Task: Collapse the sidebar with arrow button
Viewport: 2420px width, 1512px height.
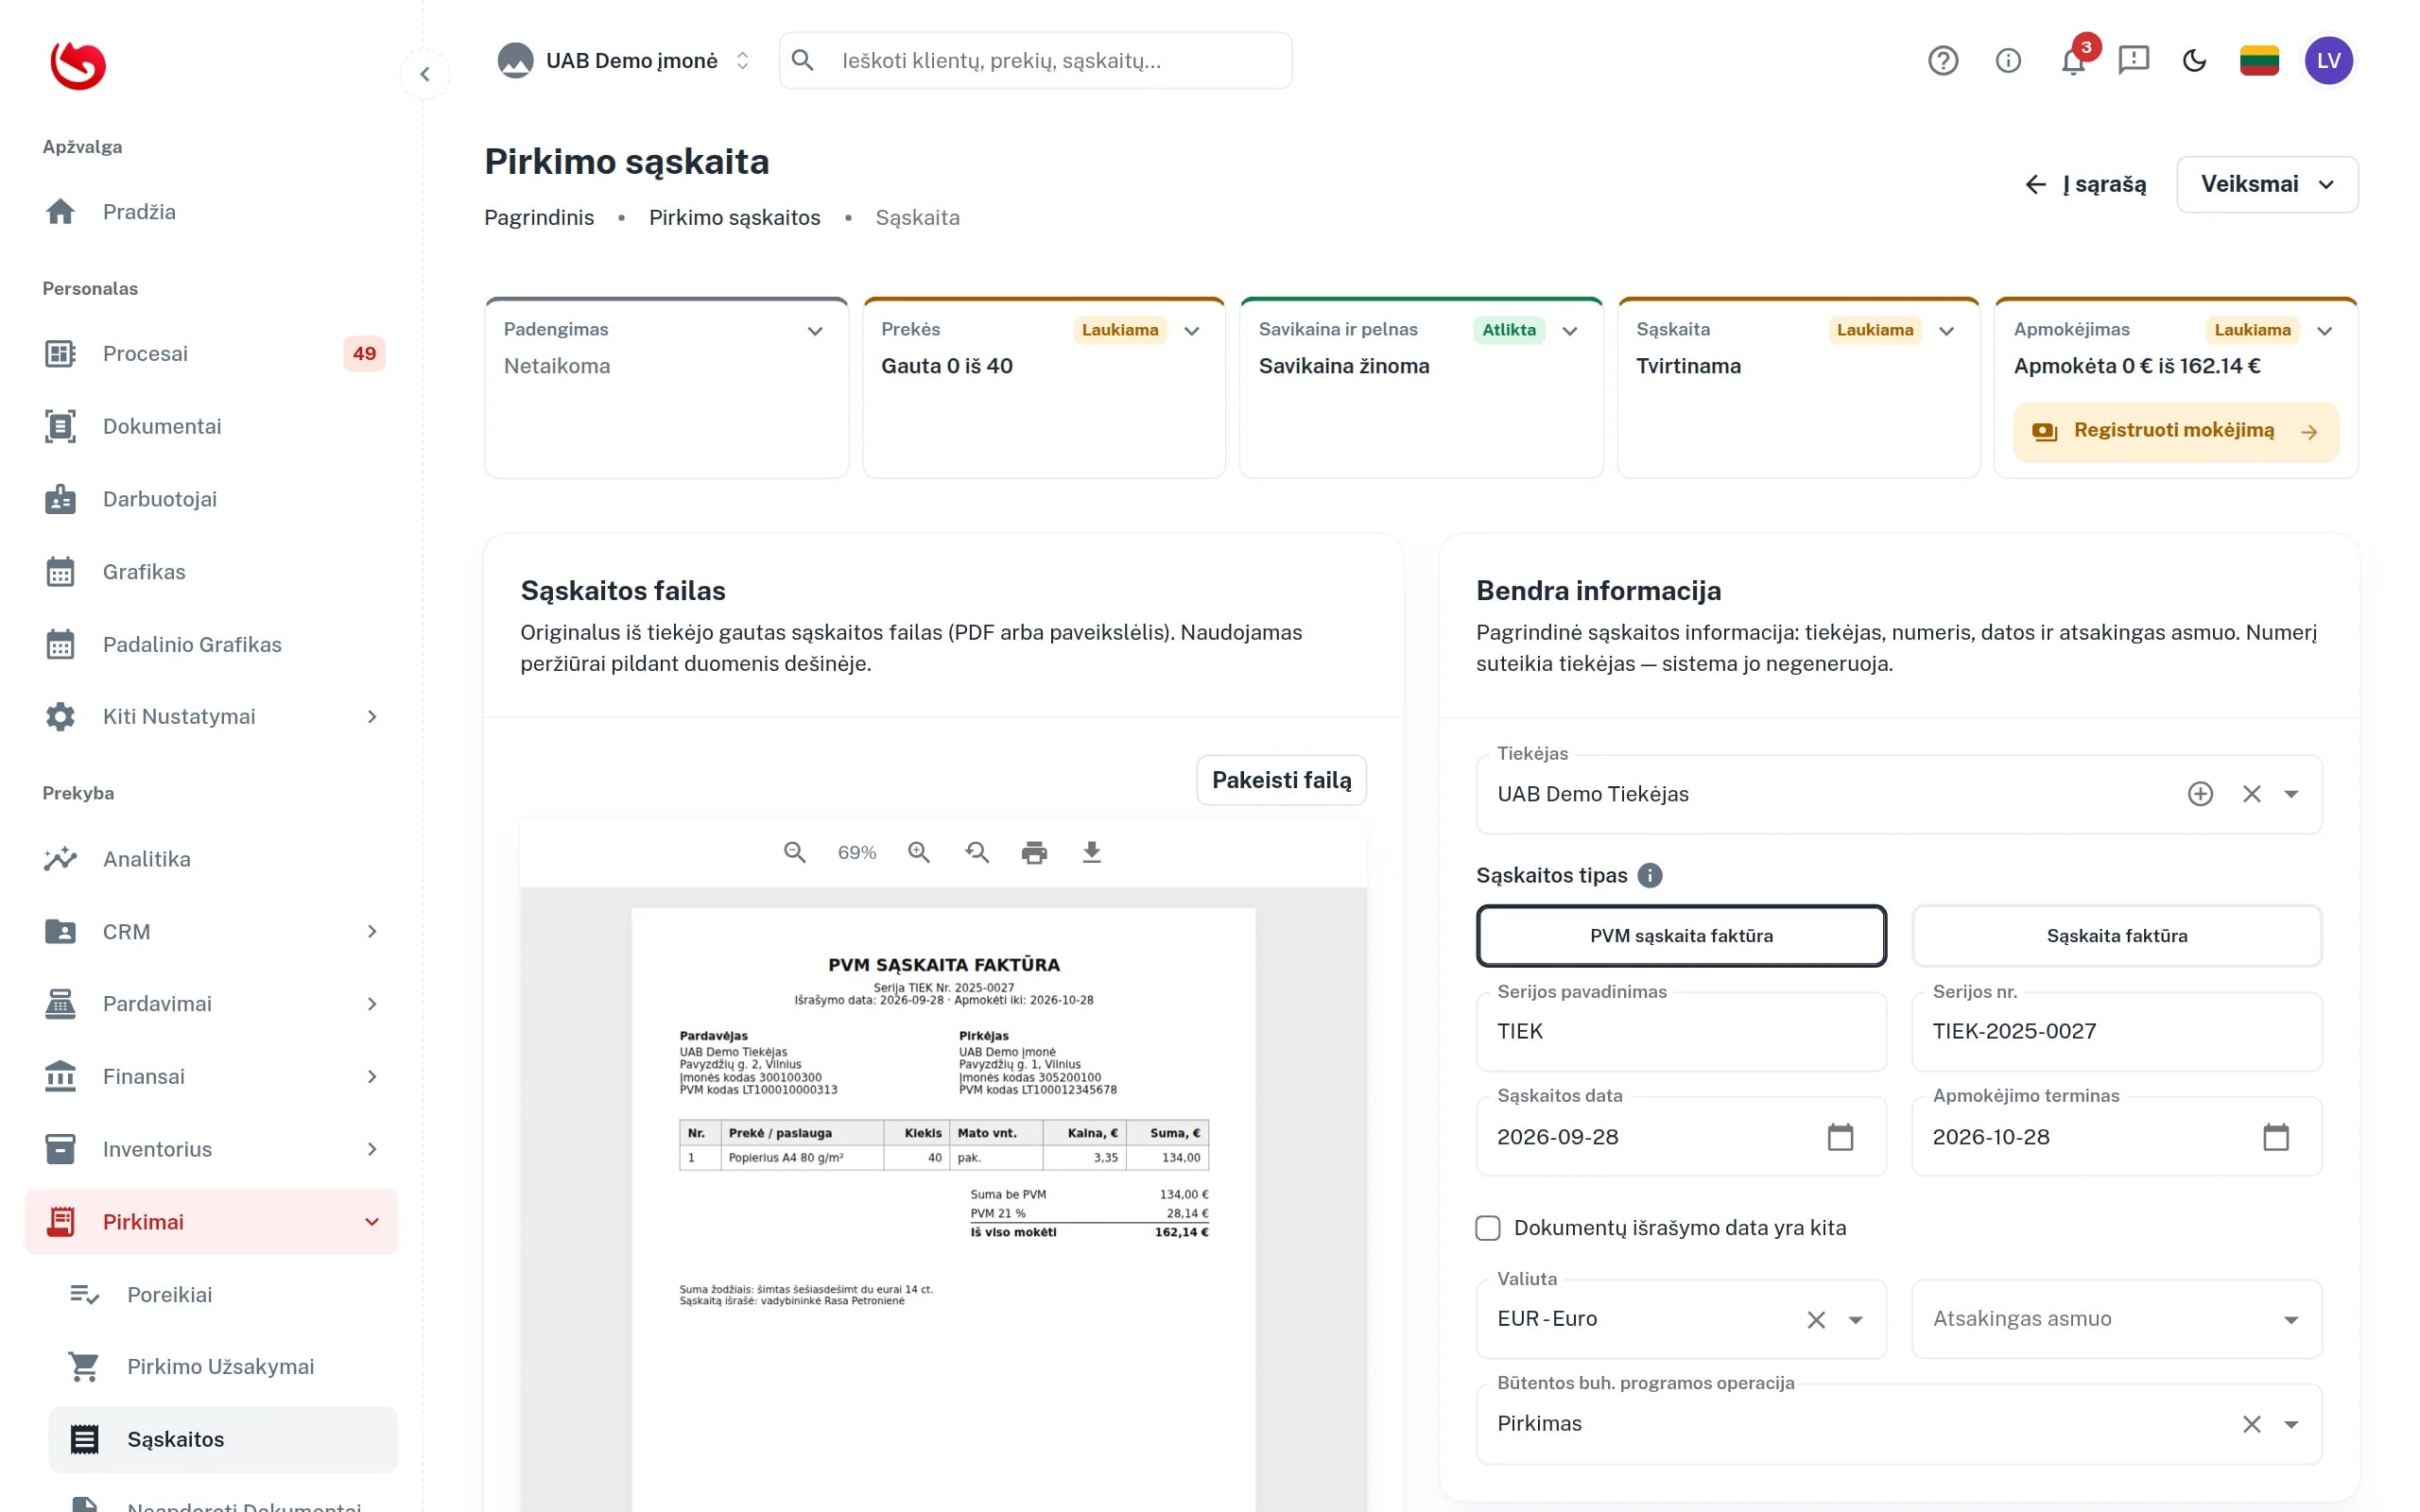Action: point(425,74)
